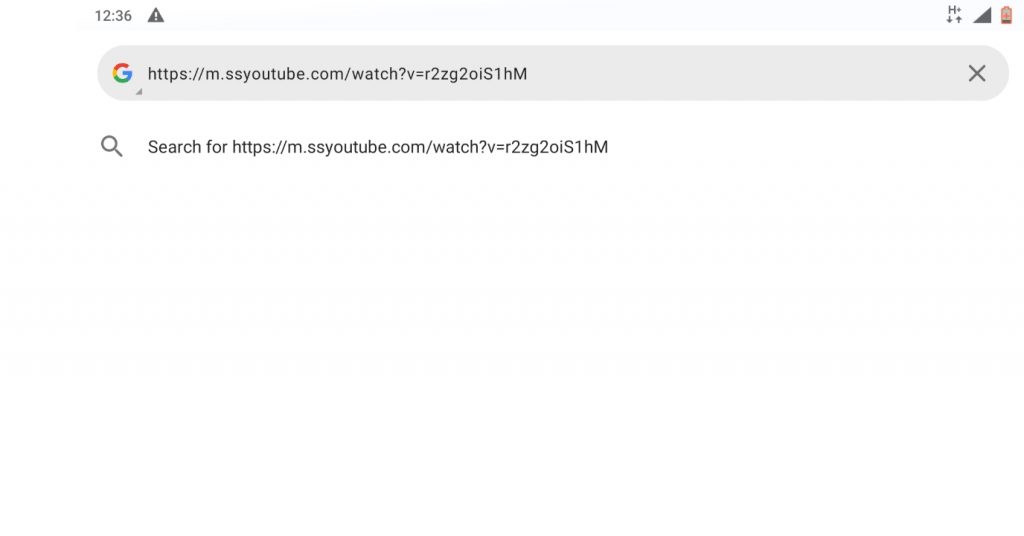The height and width of the screenshot is (536, 1024).
Task: Place the cursor at the end of 'r2zg2oiS1hM' in the address bar
Action: click(x=528, y=74)
